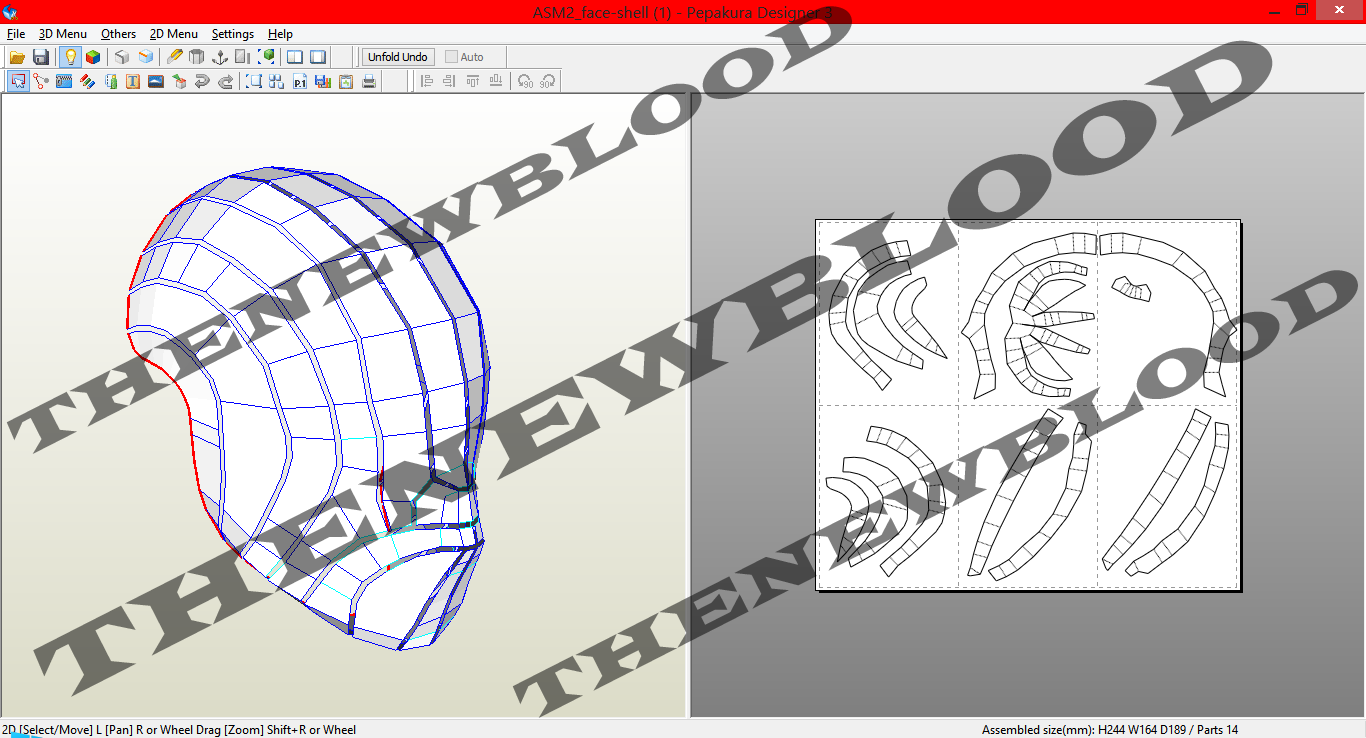The width and height of the screenshot is (1366, 738).
Task: Open a file with the folder icon
Action: (17, 57)
